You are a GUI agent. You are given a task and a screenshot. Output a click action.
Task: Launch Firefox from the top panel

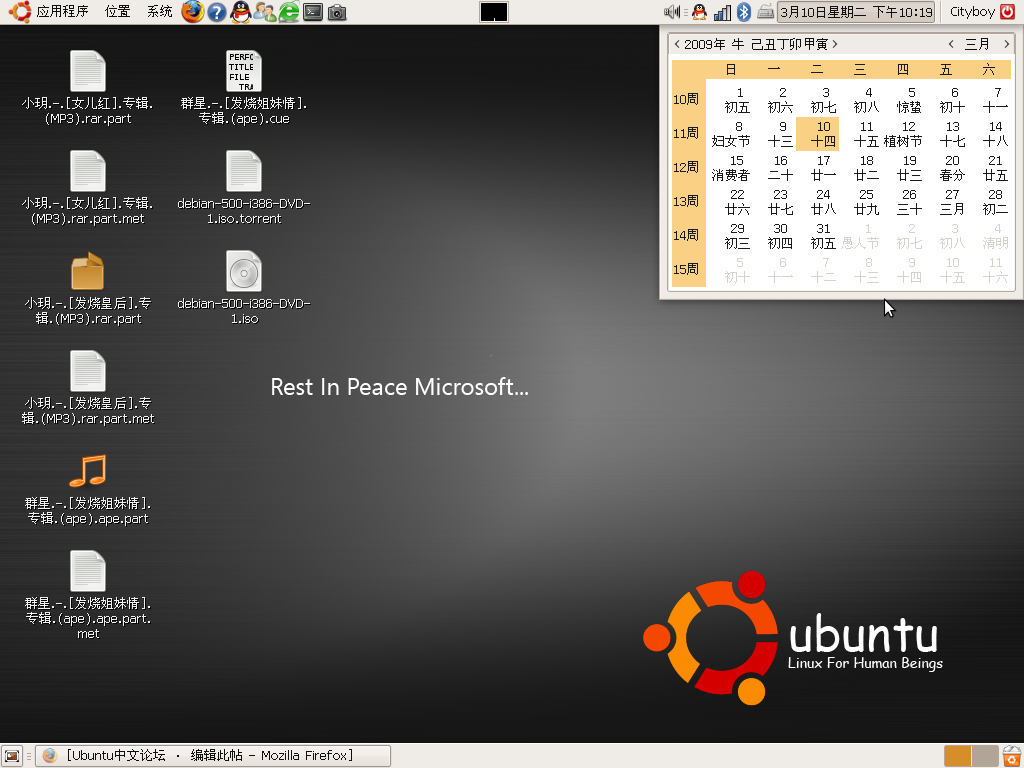tap(193, 12)
